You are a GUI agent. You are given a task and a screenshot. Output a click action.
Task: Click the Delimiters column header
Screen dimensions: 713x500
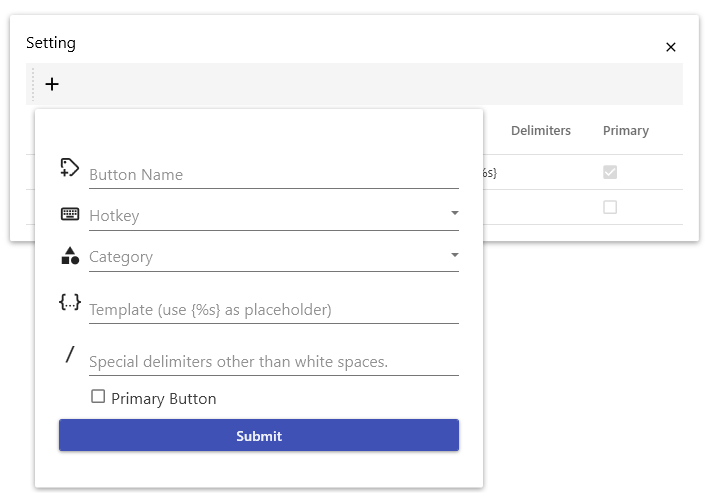click(540, 130)
